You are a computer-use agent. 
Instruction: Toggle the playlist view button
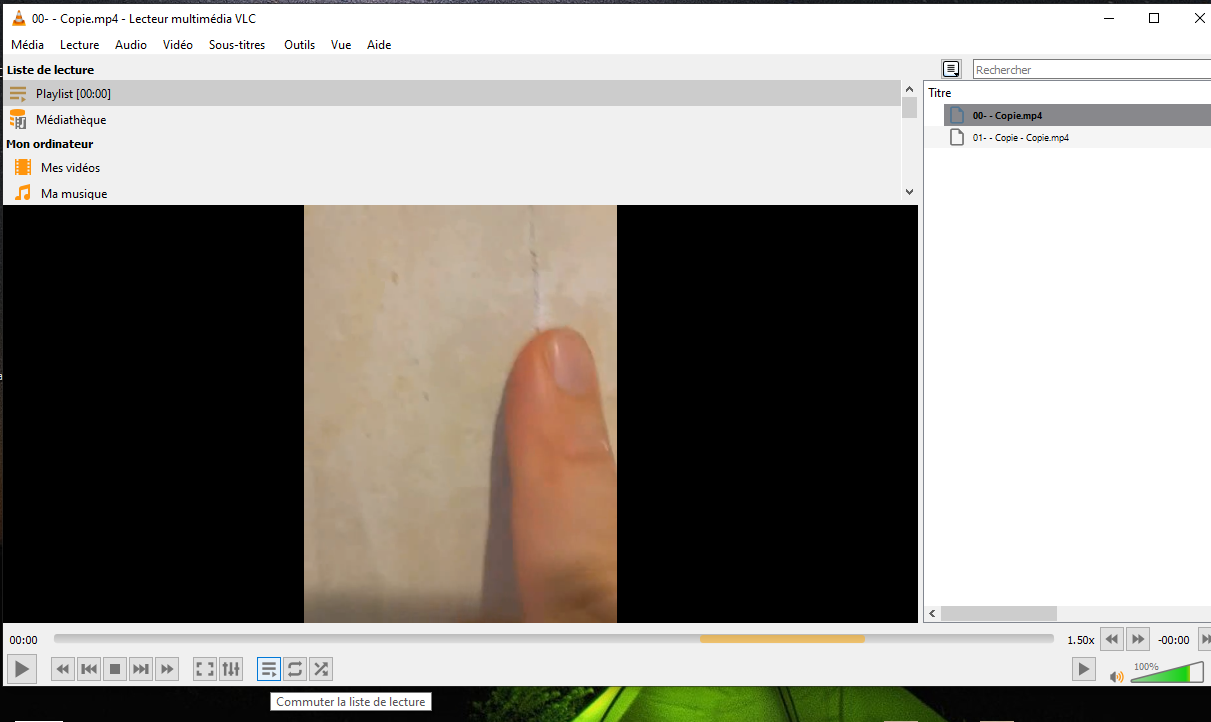tap(269, 669)
